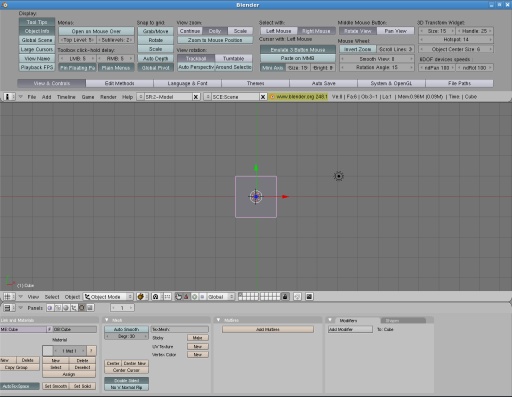The image size is (512, 397).
Task: Open the draw type shading selector
Action: click(141, 297)
